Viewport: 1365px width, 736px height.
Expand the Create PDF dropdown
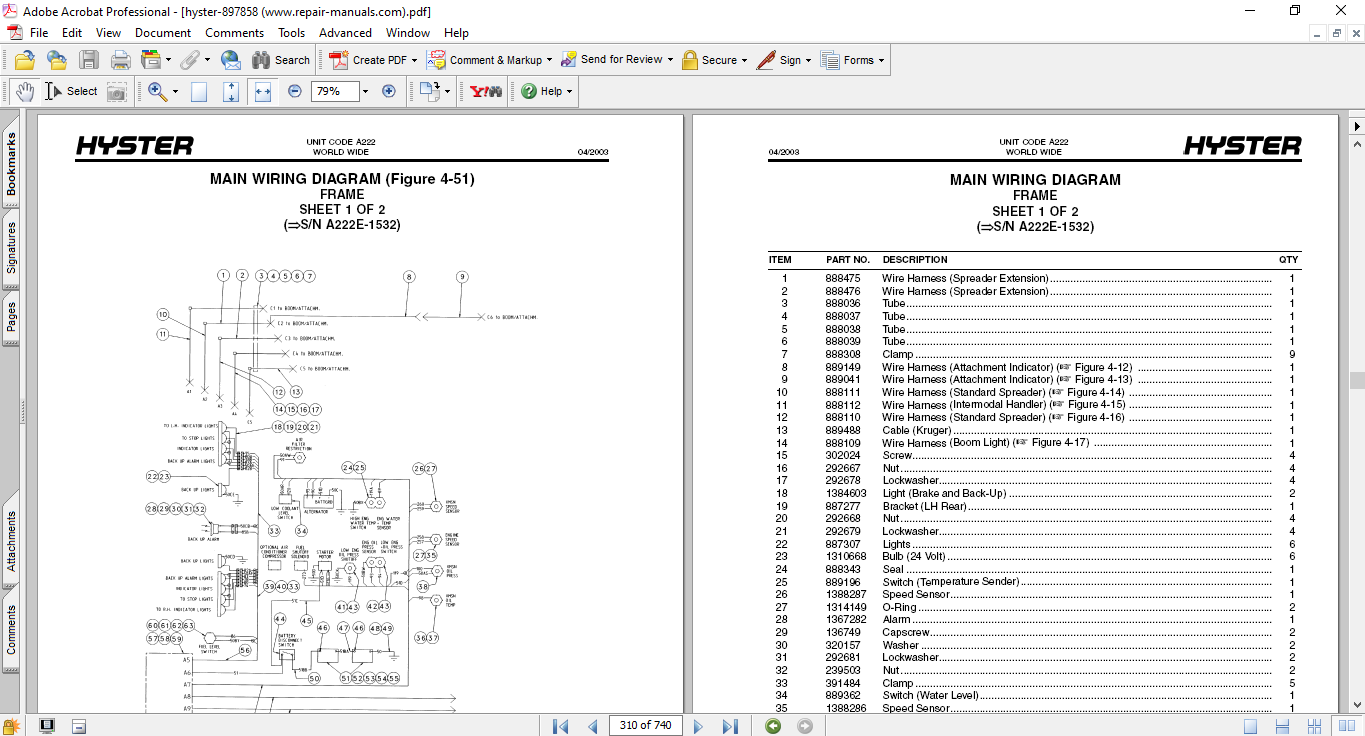(x=413, y=61)
